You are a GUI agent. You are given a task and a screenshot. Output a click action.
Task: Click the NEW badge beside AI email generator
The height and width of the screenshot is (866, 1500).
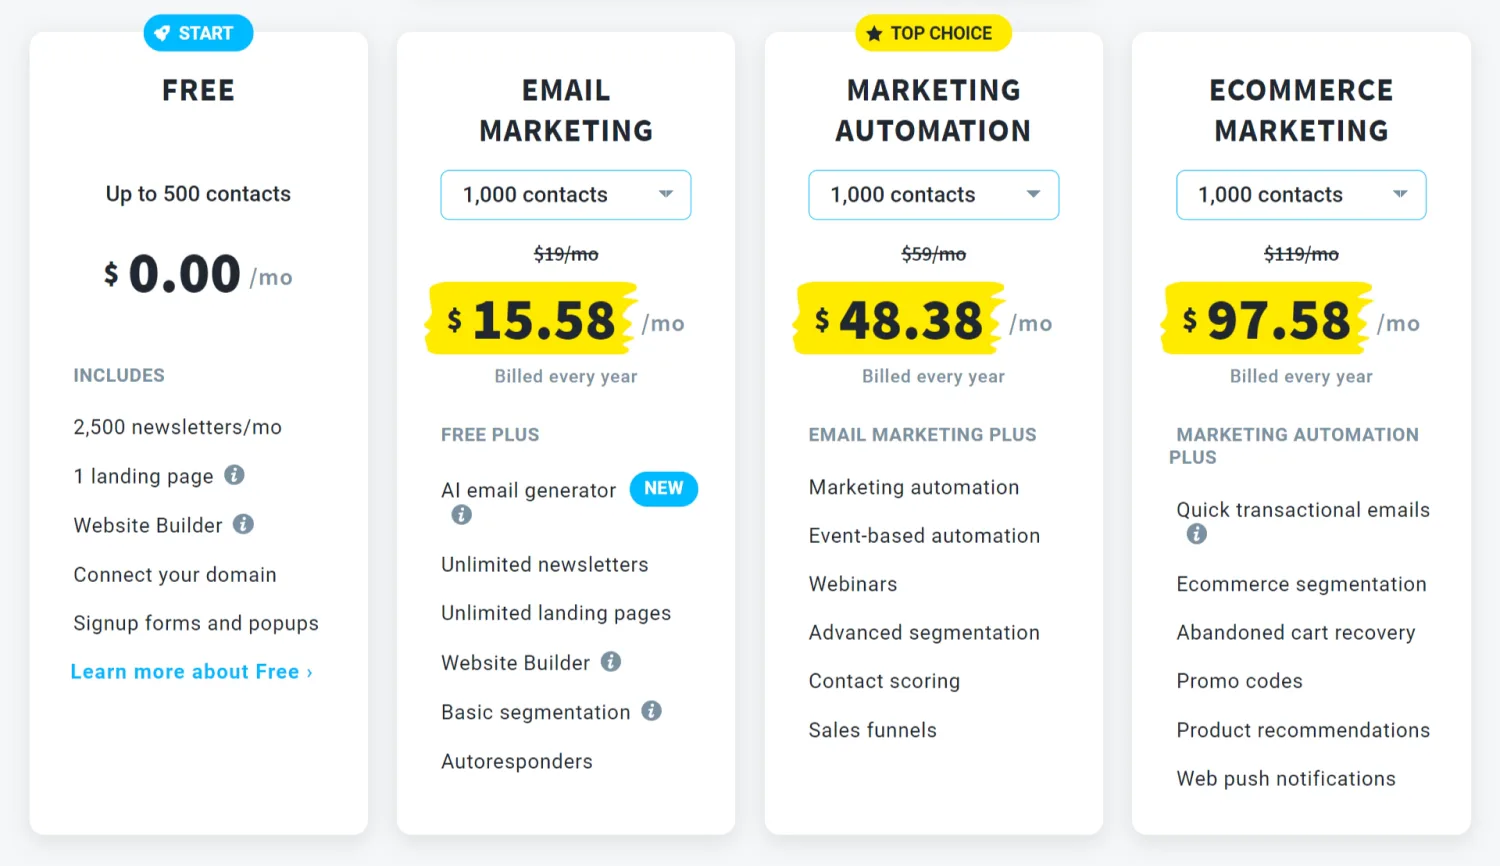(663, 488)
